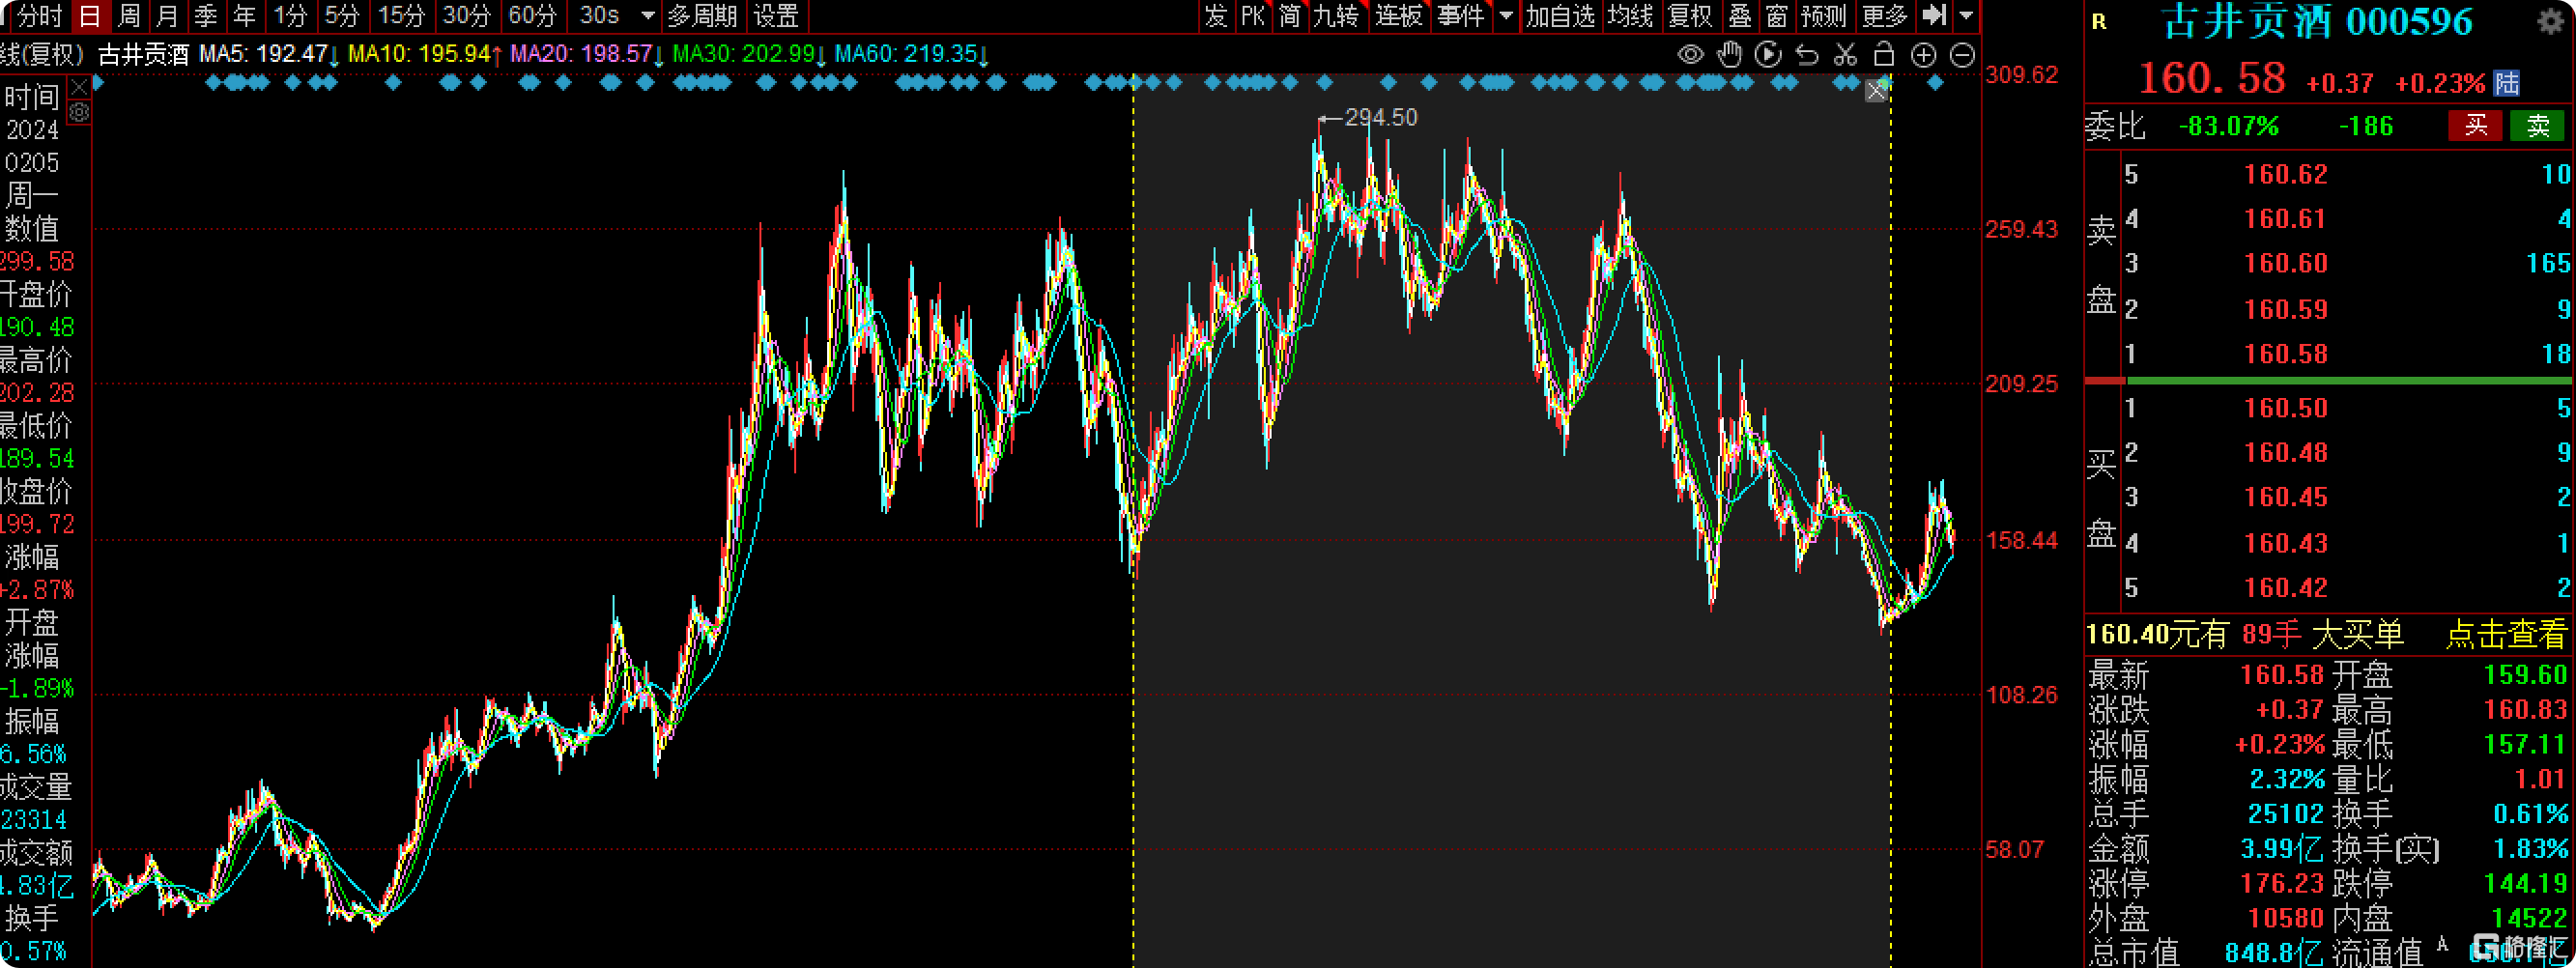The width and height of the screenshot is (2576, 968).
Task: Click the circular play replay icon
Action: (x=1768, y=55)
